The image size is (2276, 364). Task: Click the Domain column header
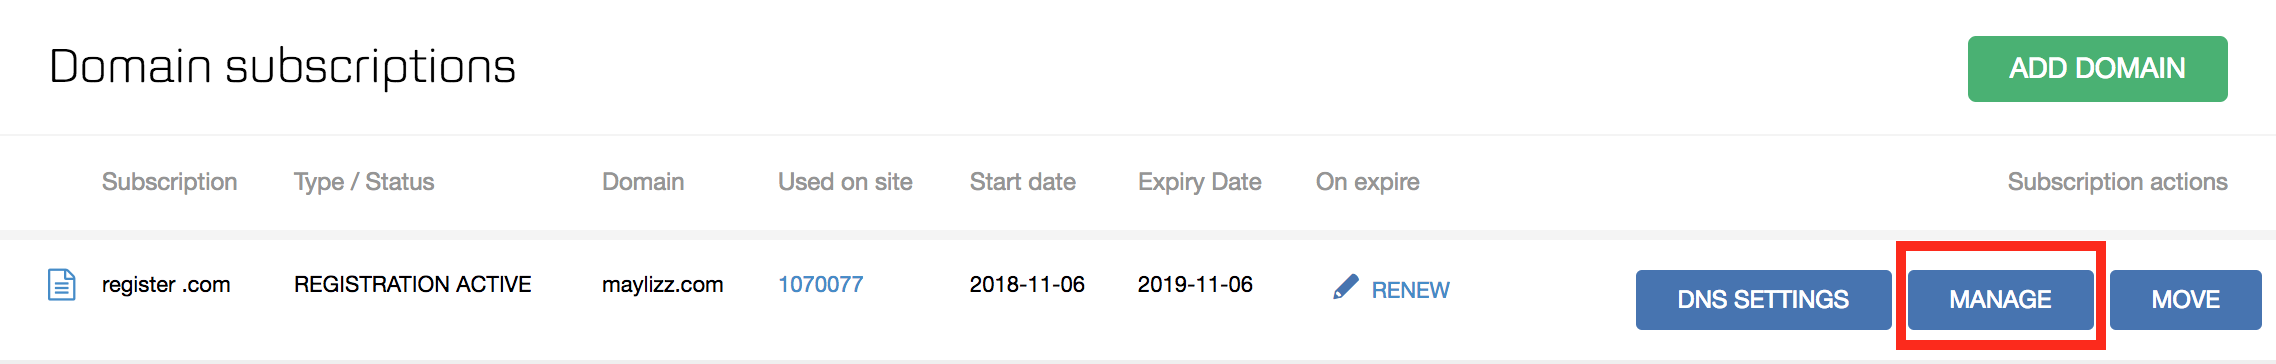click(x=643, y=182)
